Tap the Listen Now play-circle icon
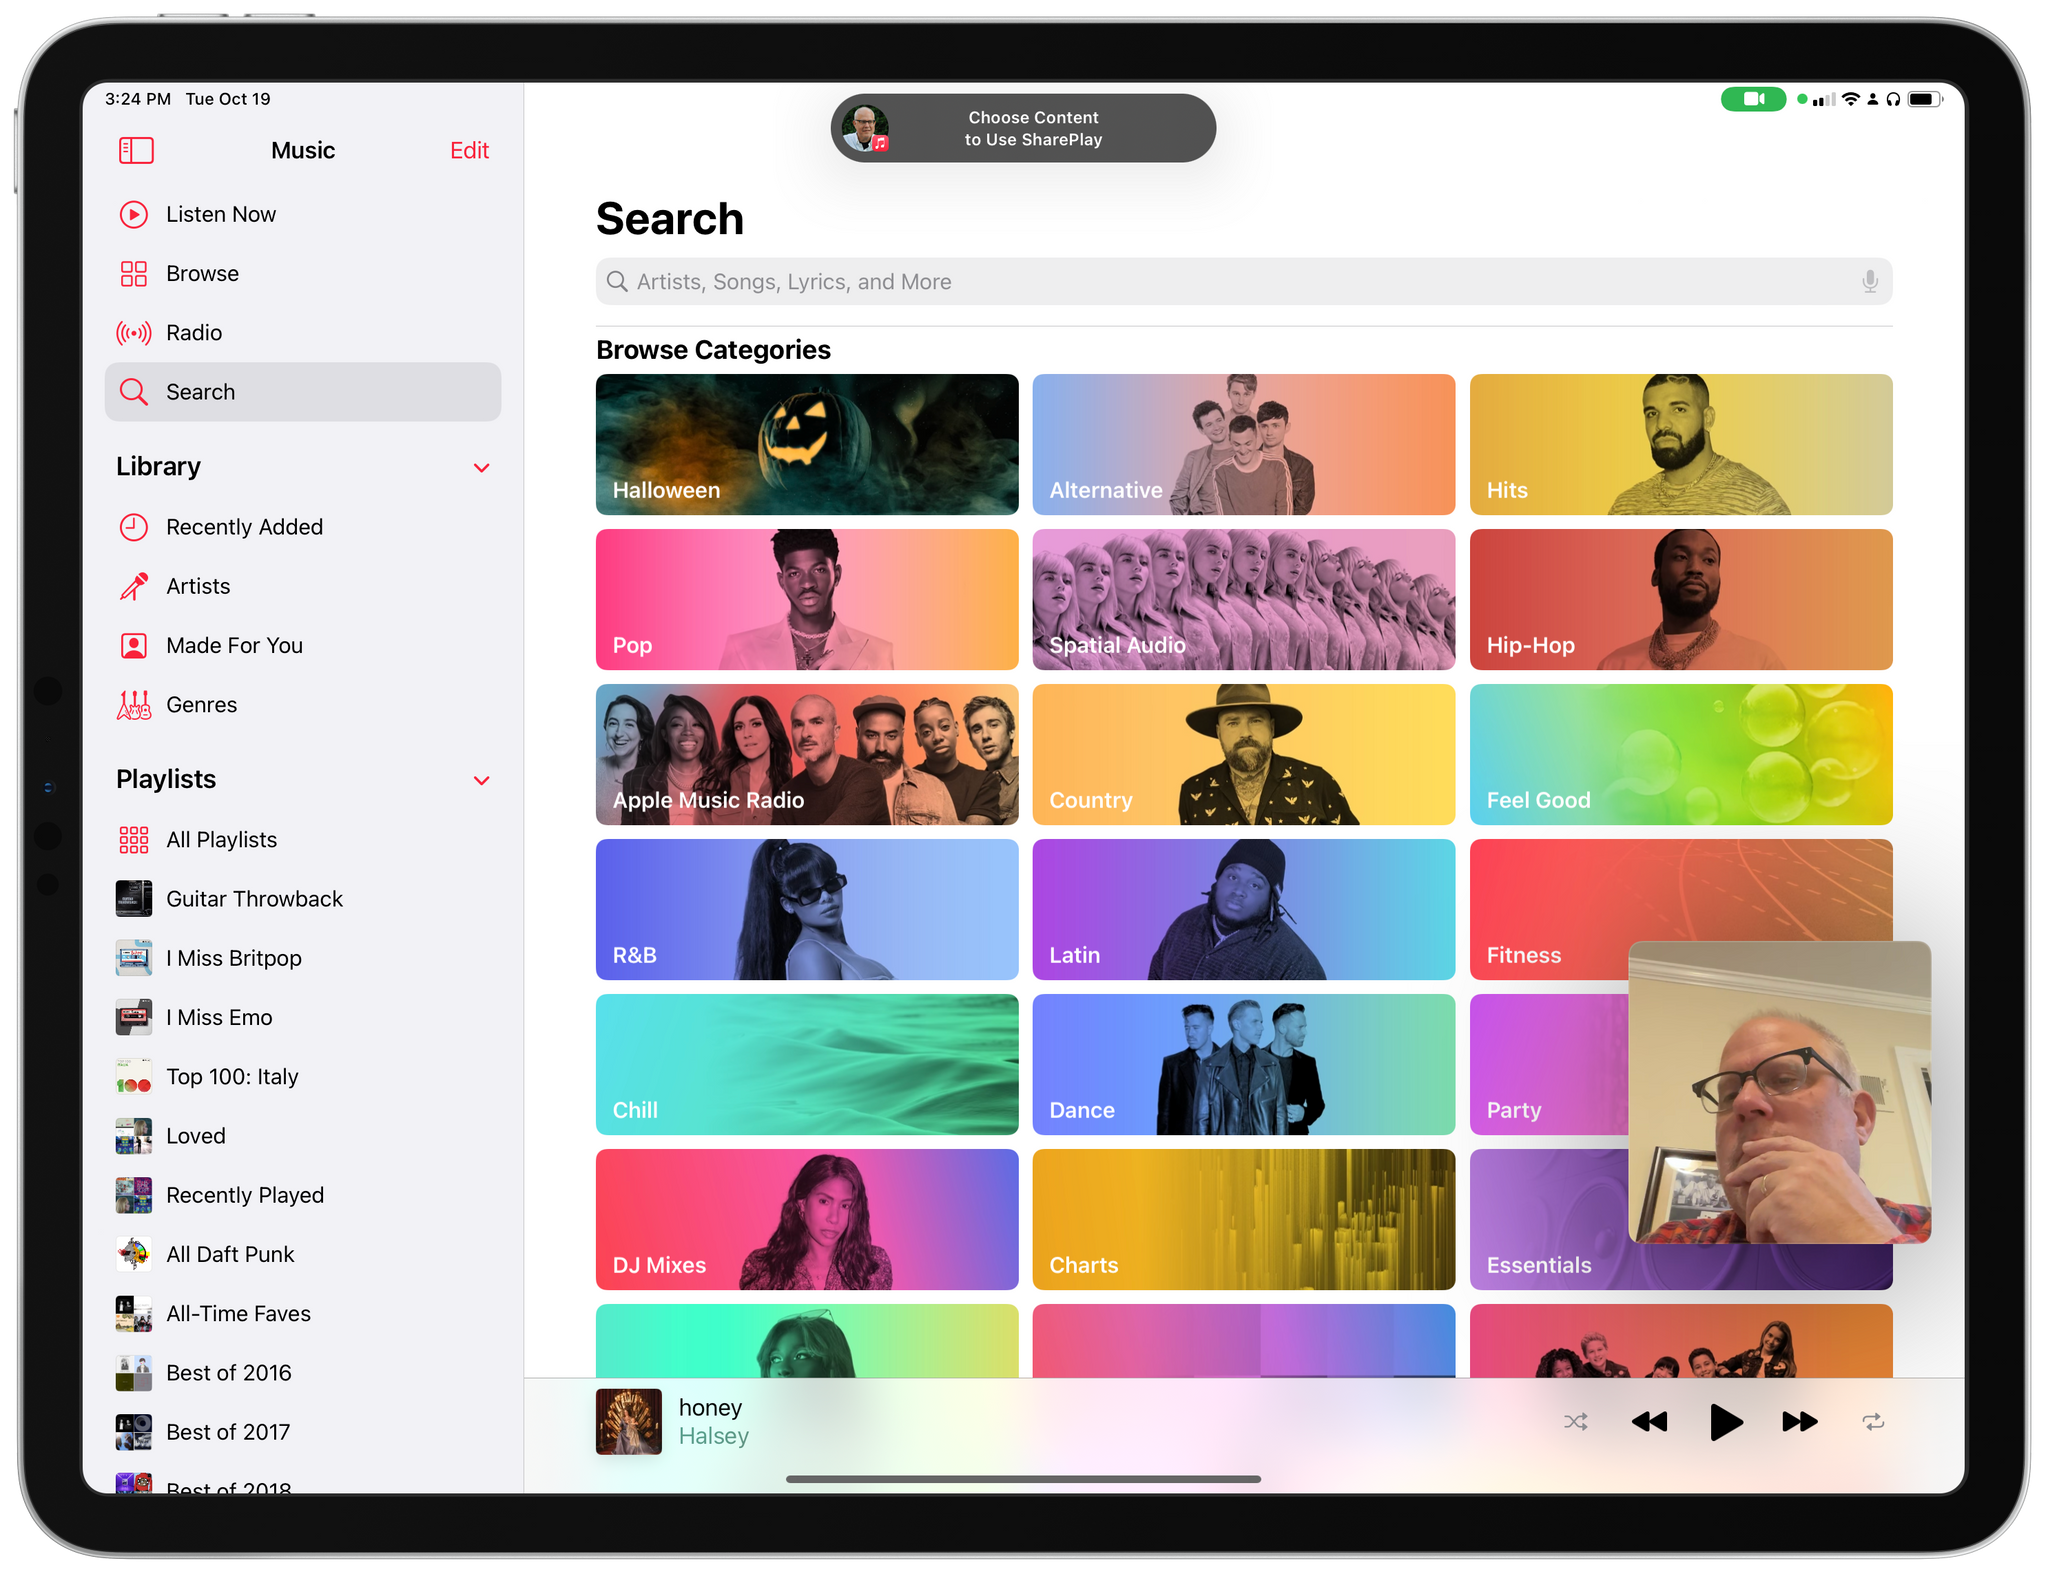The image size is (2048, 1576). 134,215
